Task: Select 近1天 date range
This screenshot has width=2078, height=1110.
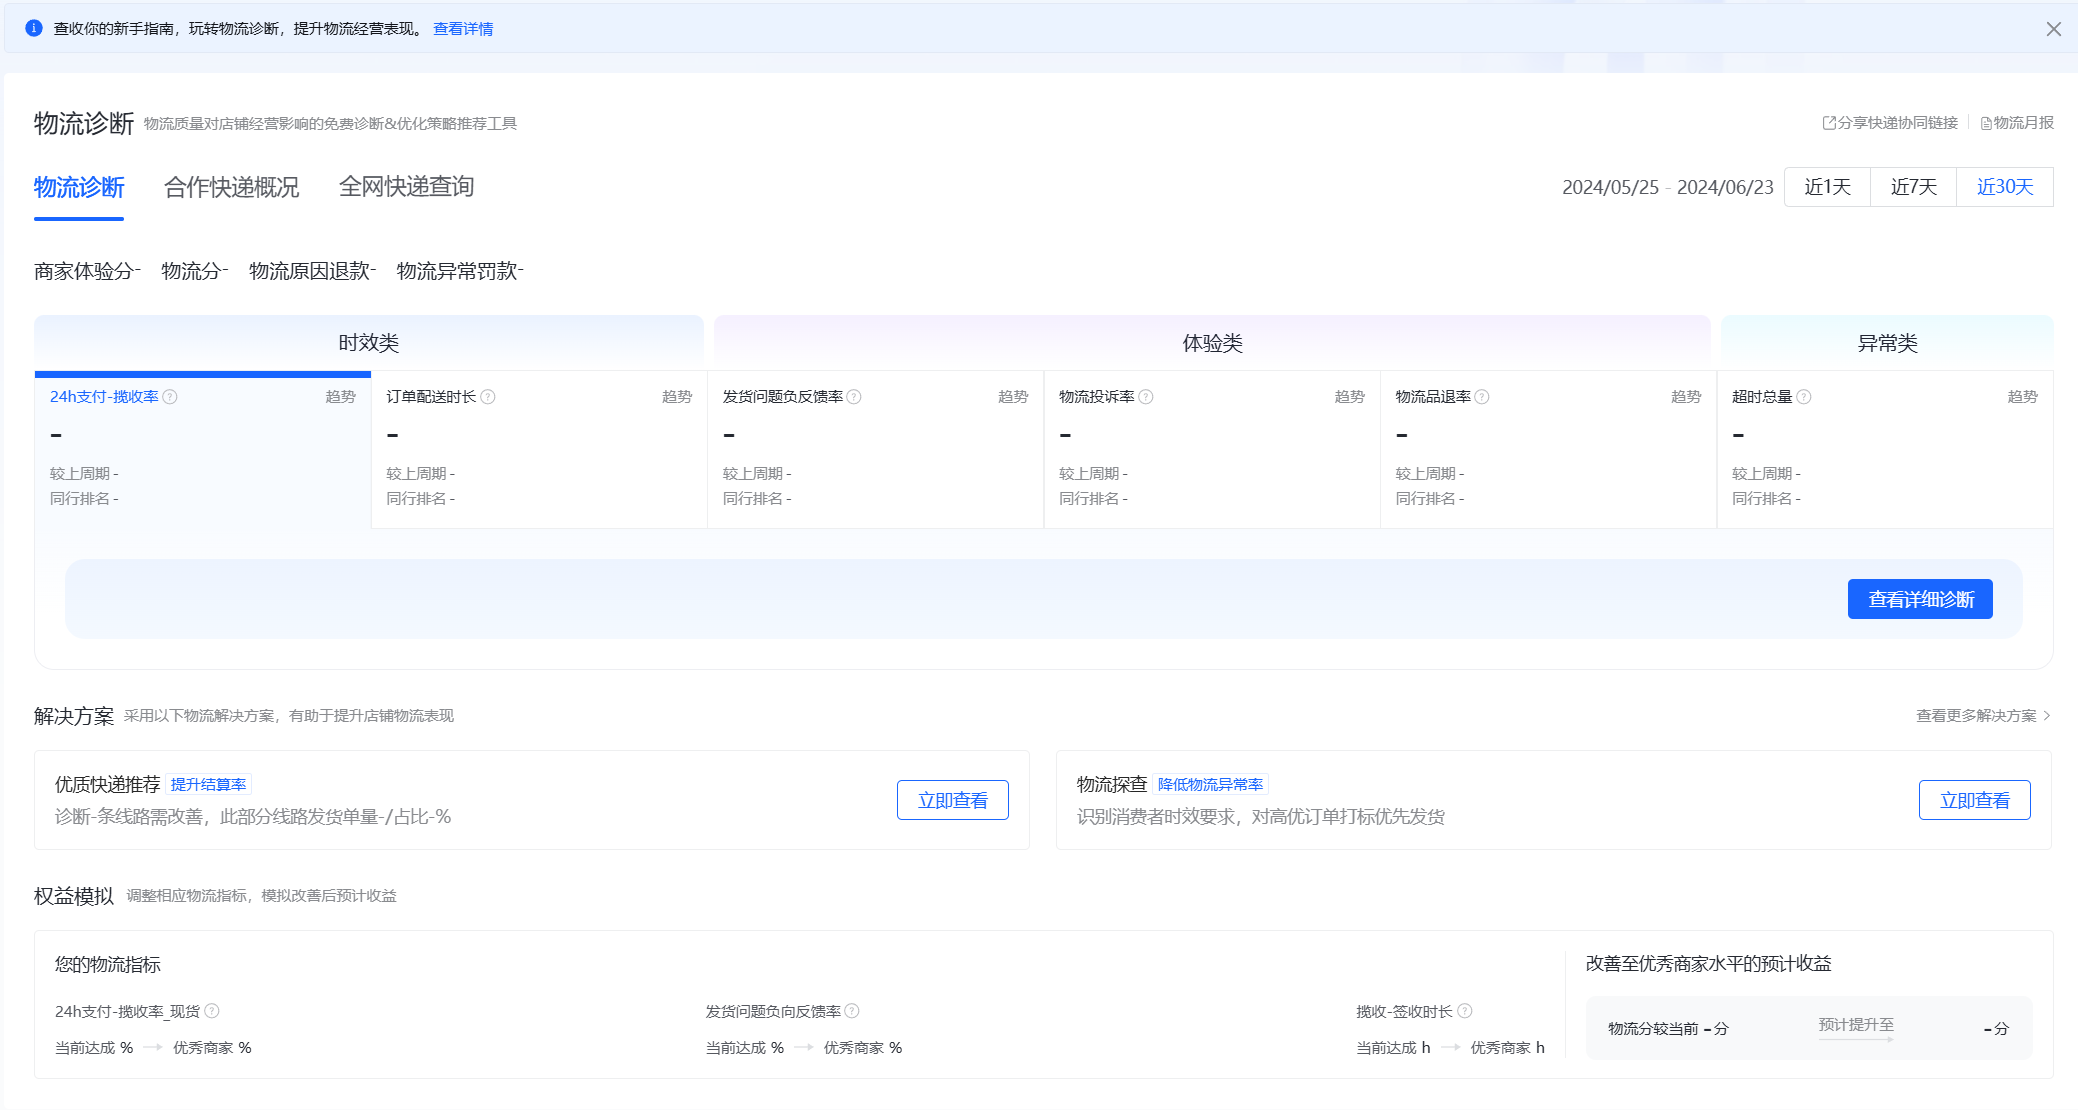Action: pyautogui.click(x=1827, y=187)
